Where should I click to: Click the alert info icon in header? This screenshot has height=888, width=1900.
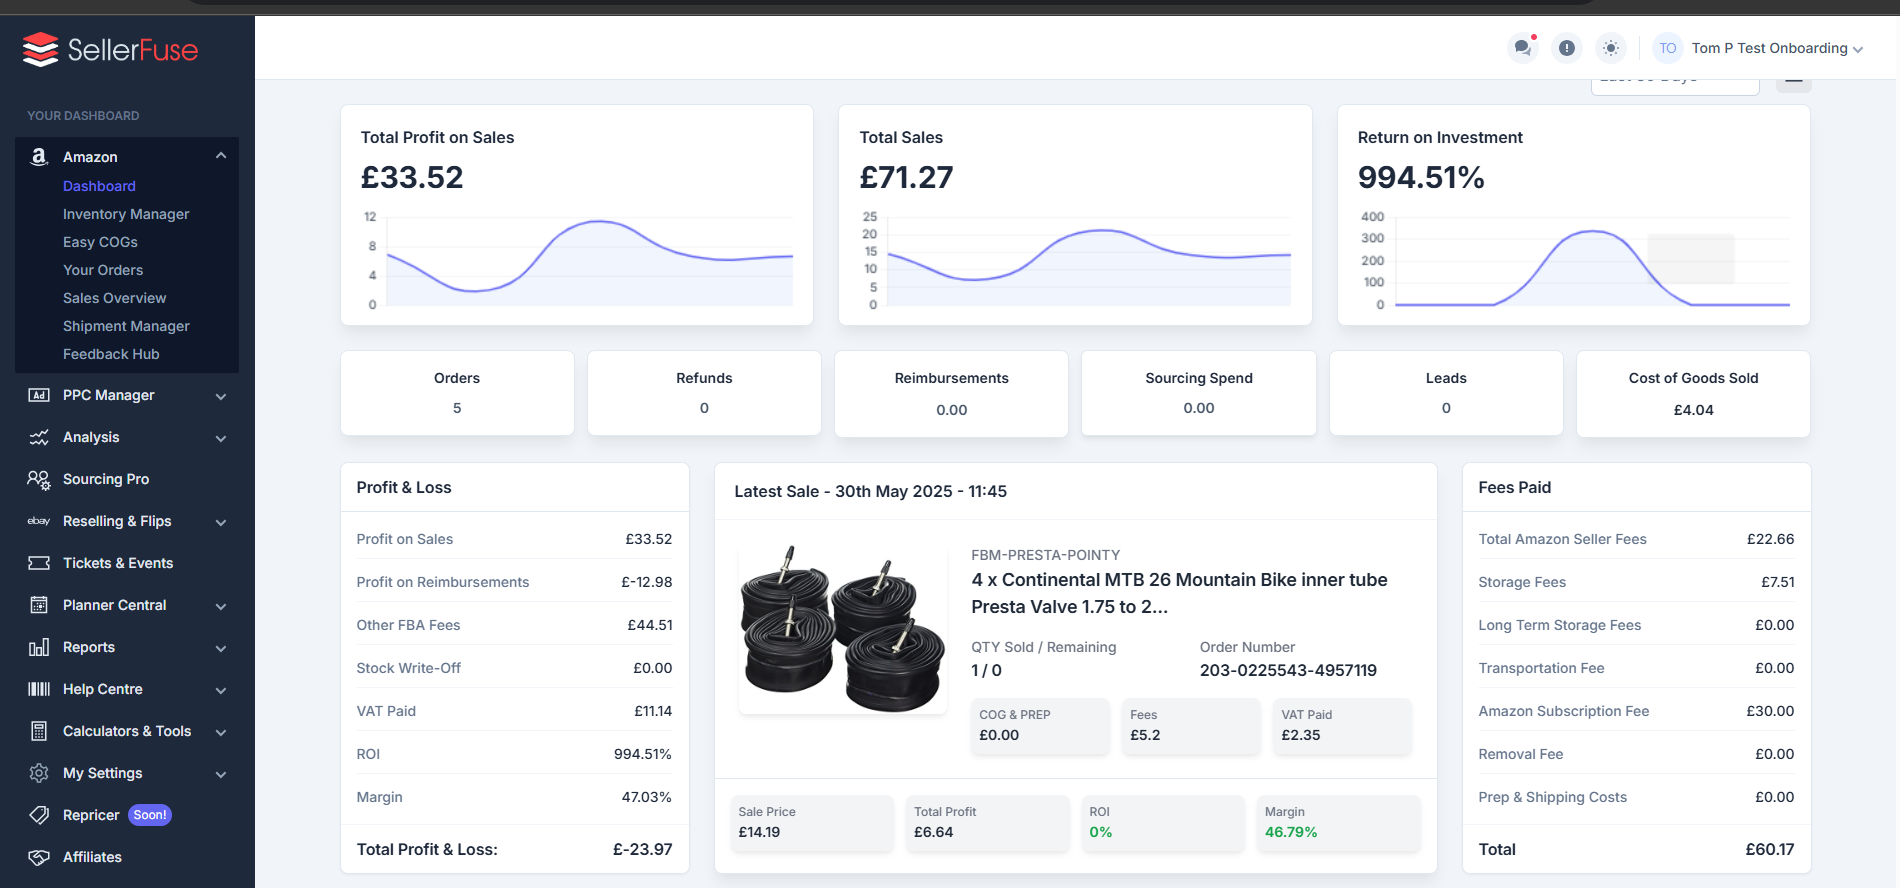pos(1567,48)
